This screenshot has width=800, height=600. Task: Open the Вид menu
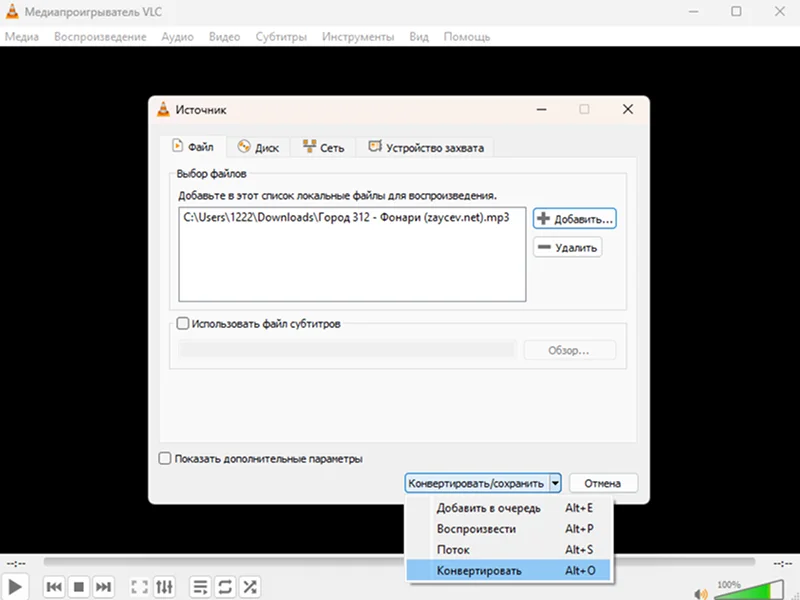419,37
